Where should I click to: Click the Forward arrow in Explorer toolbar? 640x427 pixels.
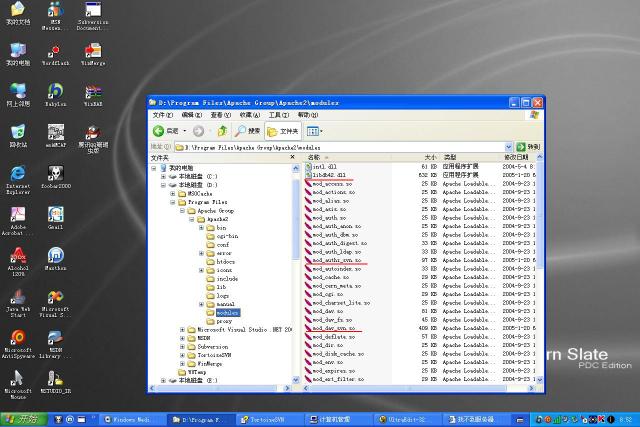click(x=198, y=131)
